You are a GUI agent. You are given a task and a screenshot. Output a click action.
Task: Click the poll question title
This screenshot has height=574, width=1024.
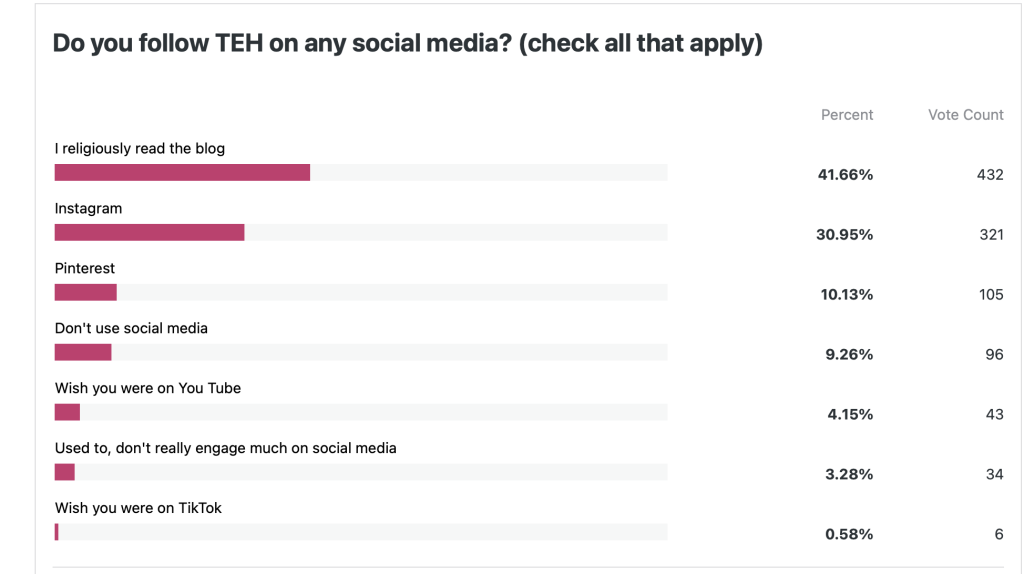(x=407, y=44)
